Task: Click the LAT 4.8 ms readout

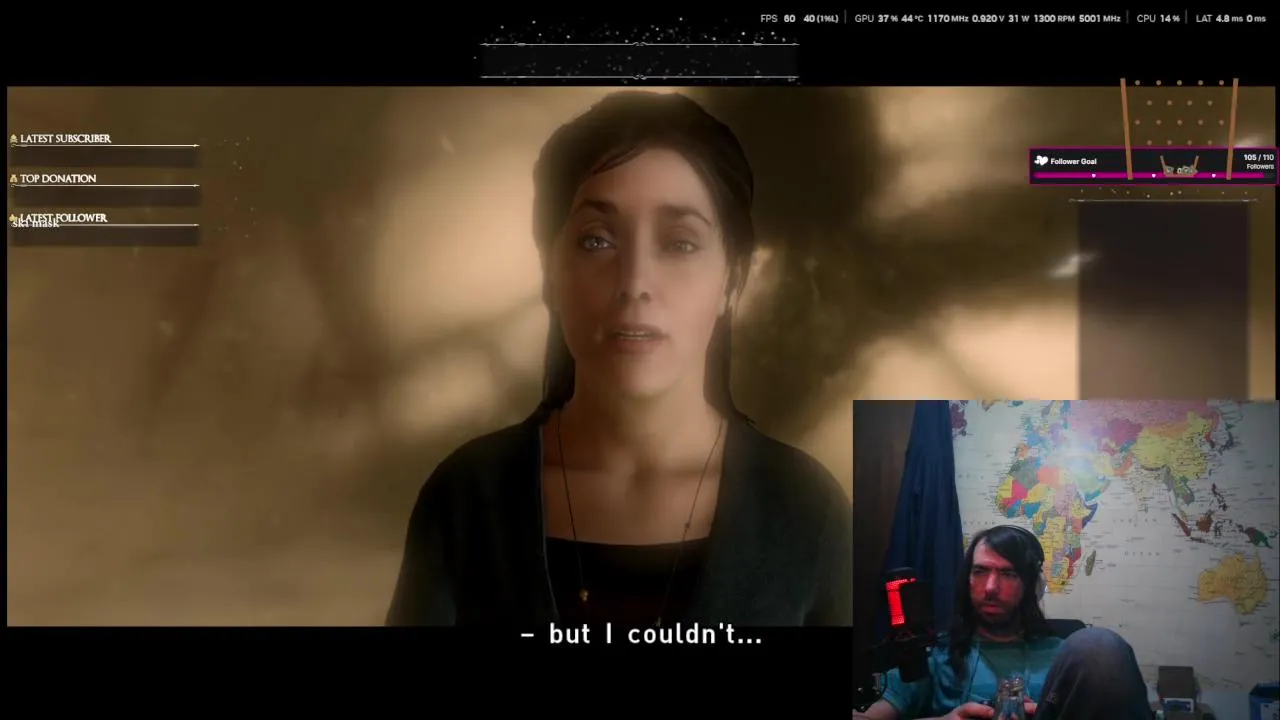Action: click(x=1231, y=19)
